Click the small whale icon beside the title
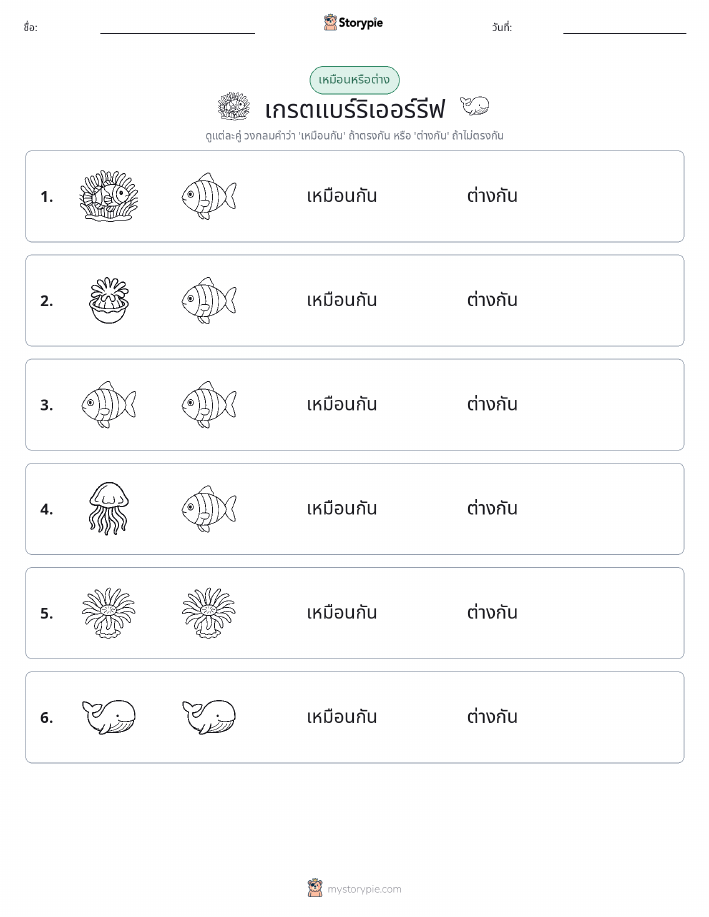 coord(474,106)
